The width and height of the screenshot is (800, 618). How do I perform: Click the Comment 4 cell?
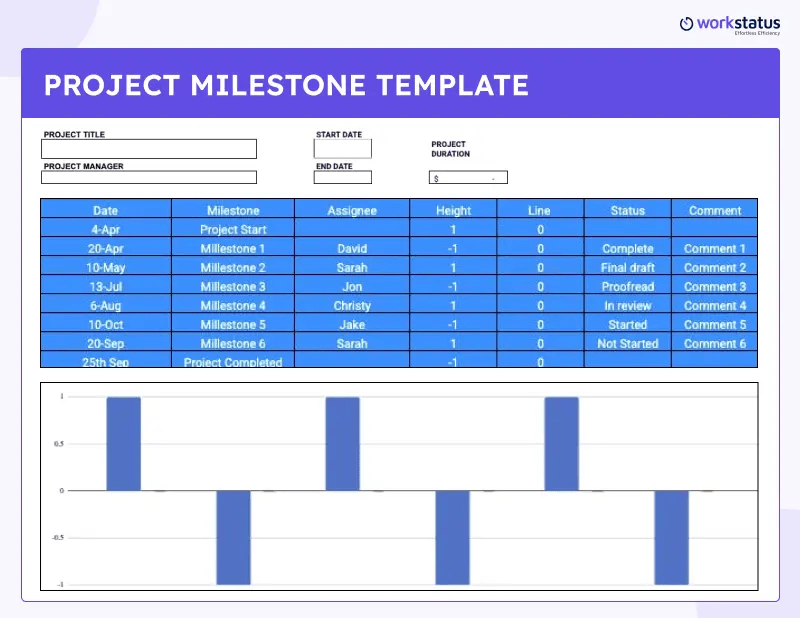coord(715,305)
